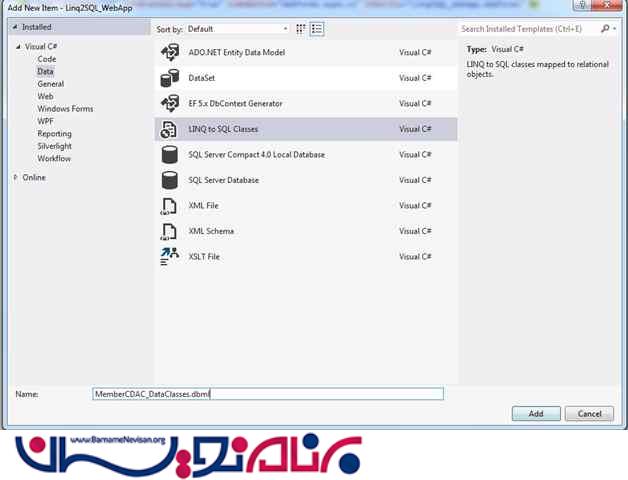Open the Sort by Default dropdown
This screenshot has width=628, height=480.
click(x=238, y=29)
